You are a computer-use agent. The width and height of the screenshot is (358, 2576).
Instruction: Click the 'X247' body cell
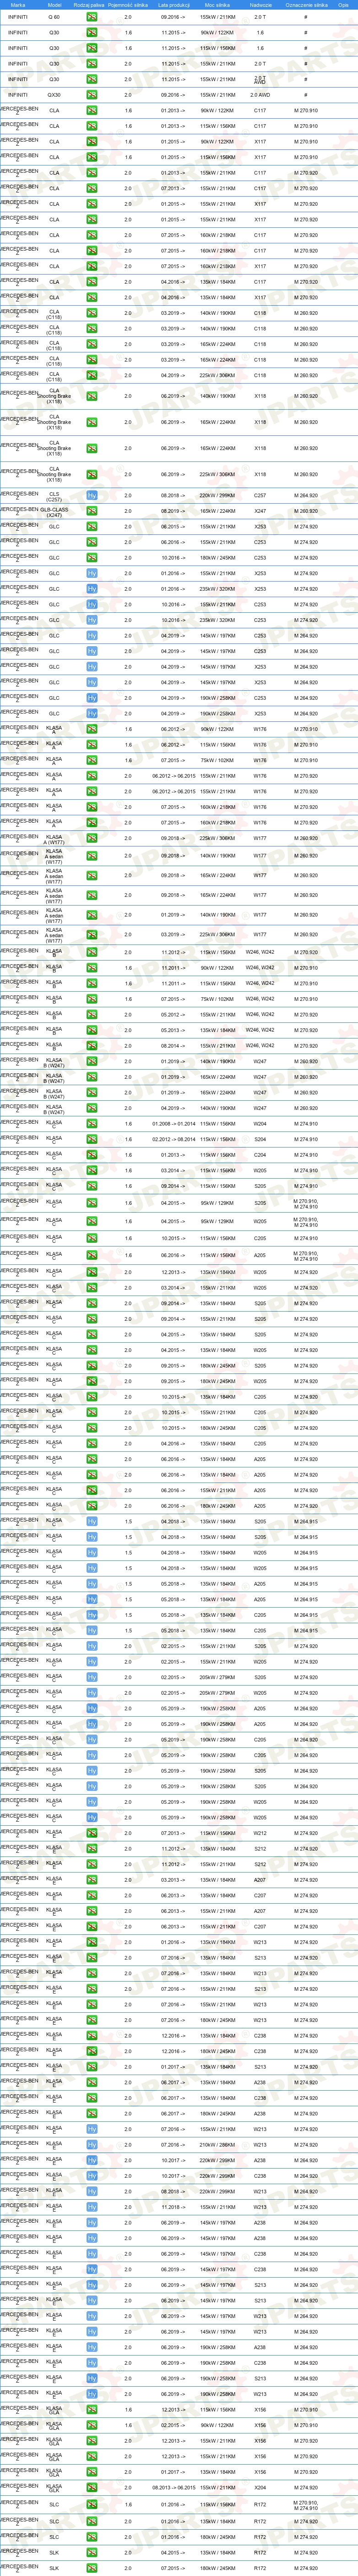click(260, 511)
